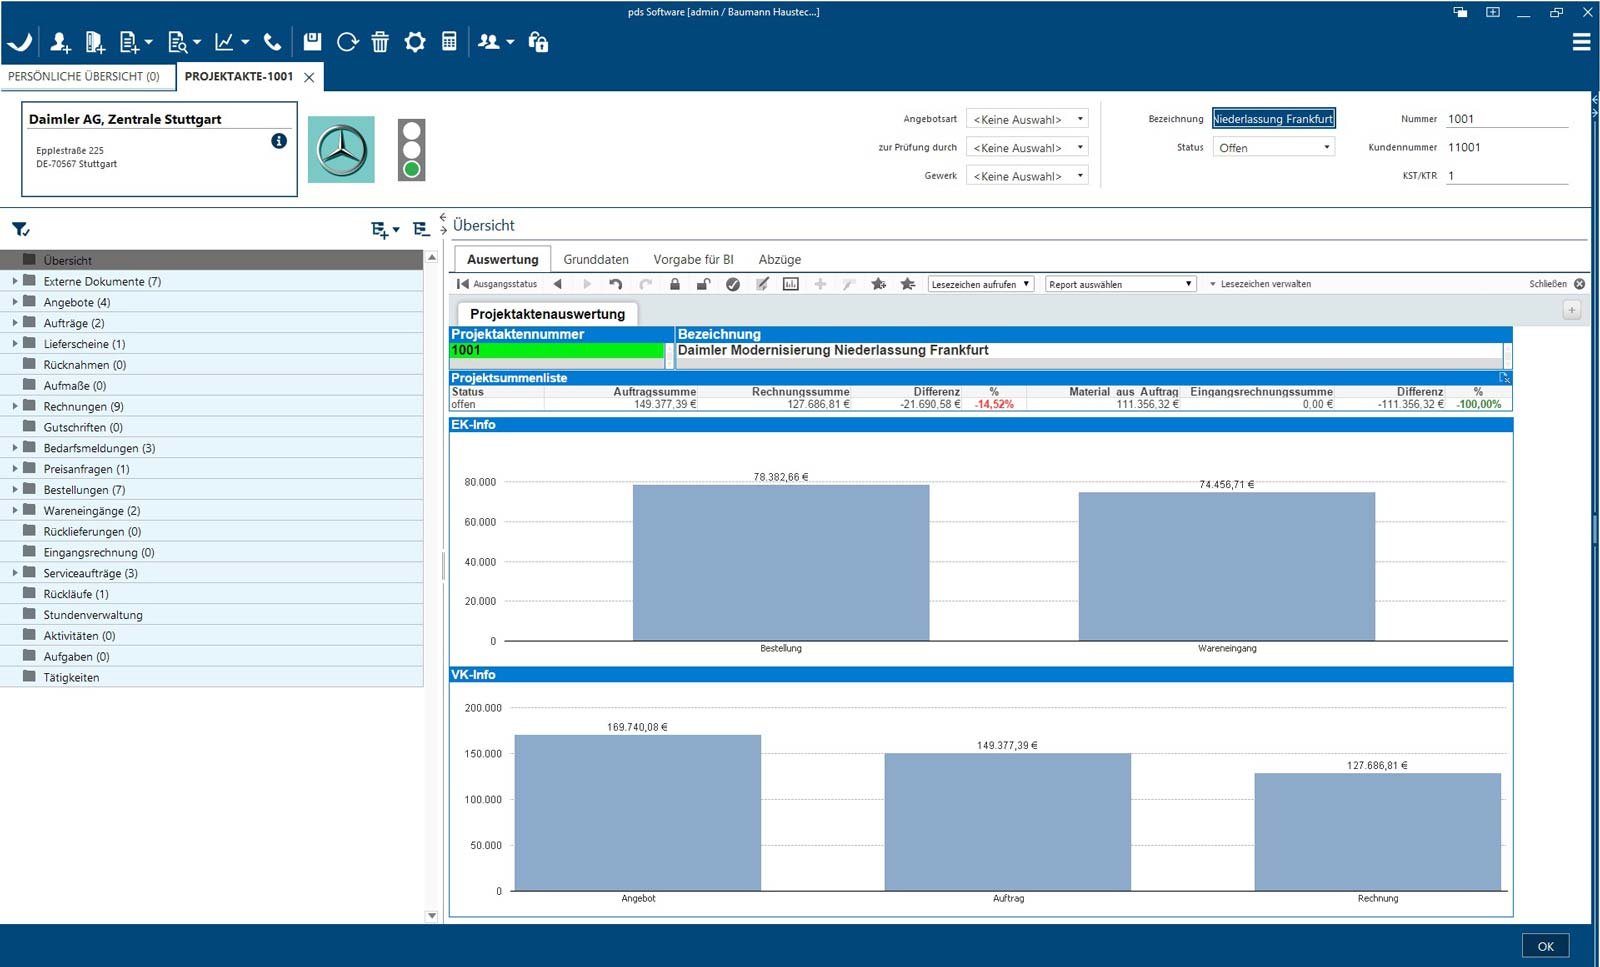Click the green traffic light status indicator
The height and width of the screenshot is (967, 1600).
click(411, 169)
